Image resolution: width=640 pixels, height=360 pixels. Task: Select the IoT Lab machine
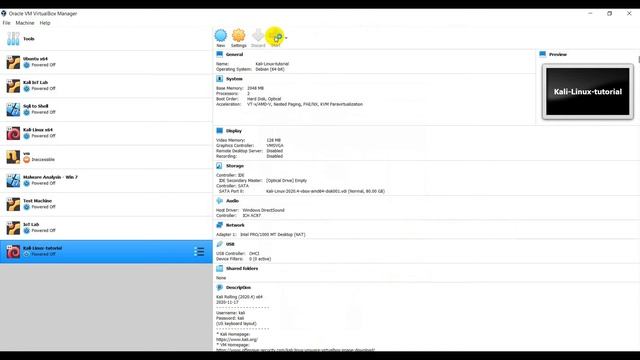pos(106,228)
